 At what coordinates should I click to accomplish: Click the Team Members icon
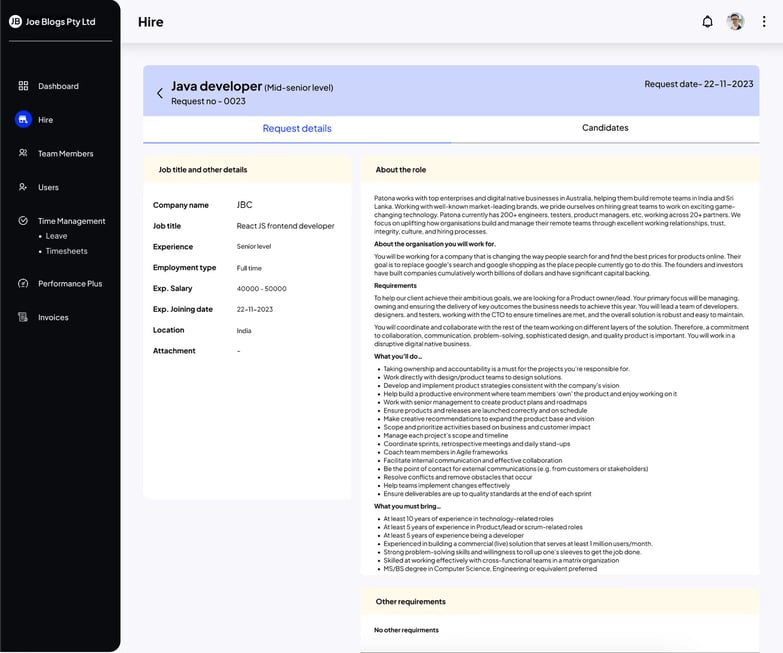click(x=23, y=154)
